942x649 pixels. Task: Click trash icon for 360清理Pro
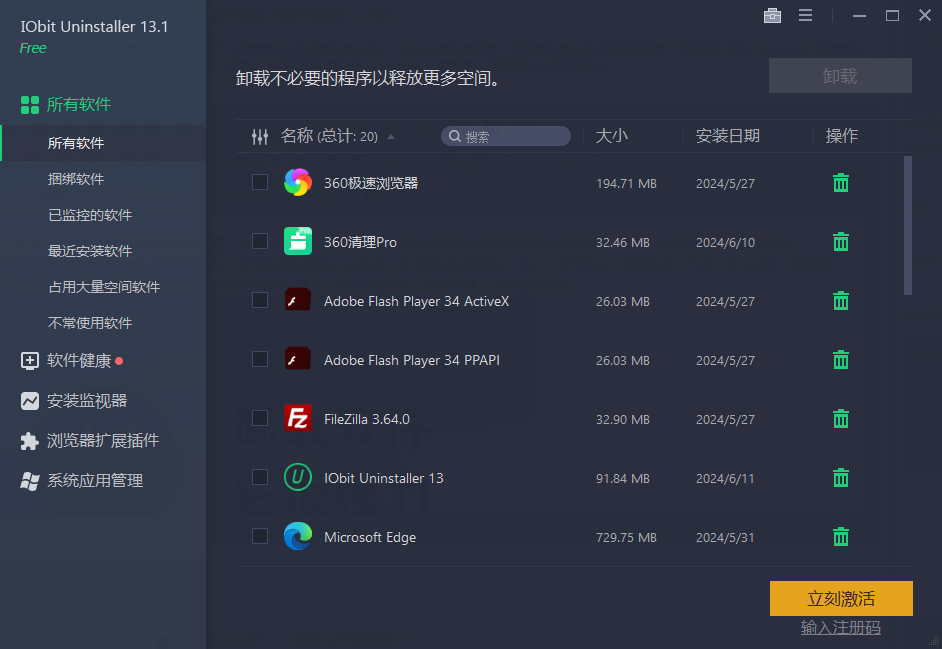coord(840,242)
